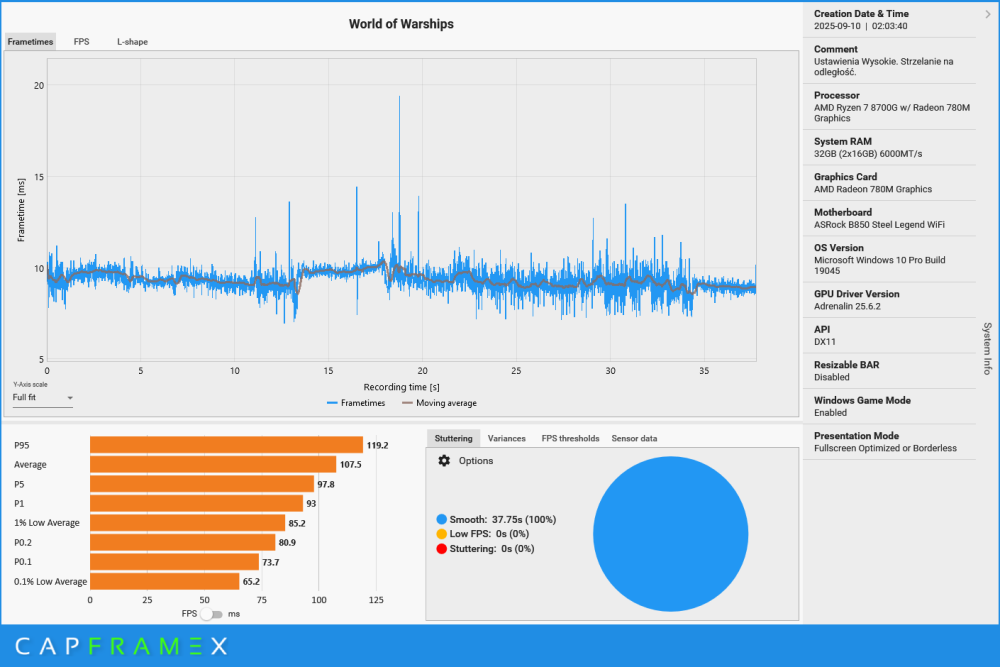Click Motherboard 'ASRock B850 Steel Legend WiFi'
Screen dimensions: 1000x667
click(x=879, y=224)
